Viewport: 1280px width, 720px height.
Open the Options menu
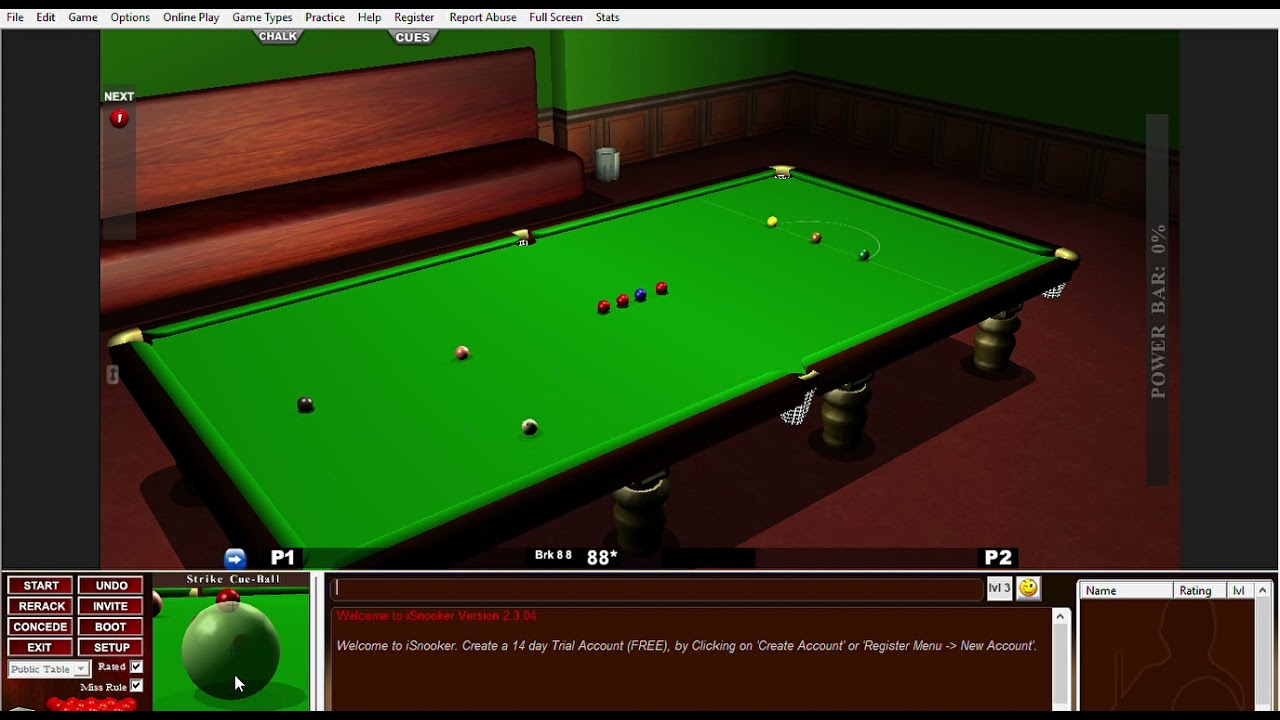coord(130,17)
